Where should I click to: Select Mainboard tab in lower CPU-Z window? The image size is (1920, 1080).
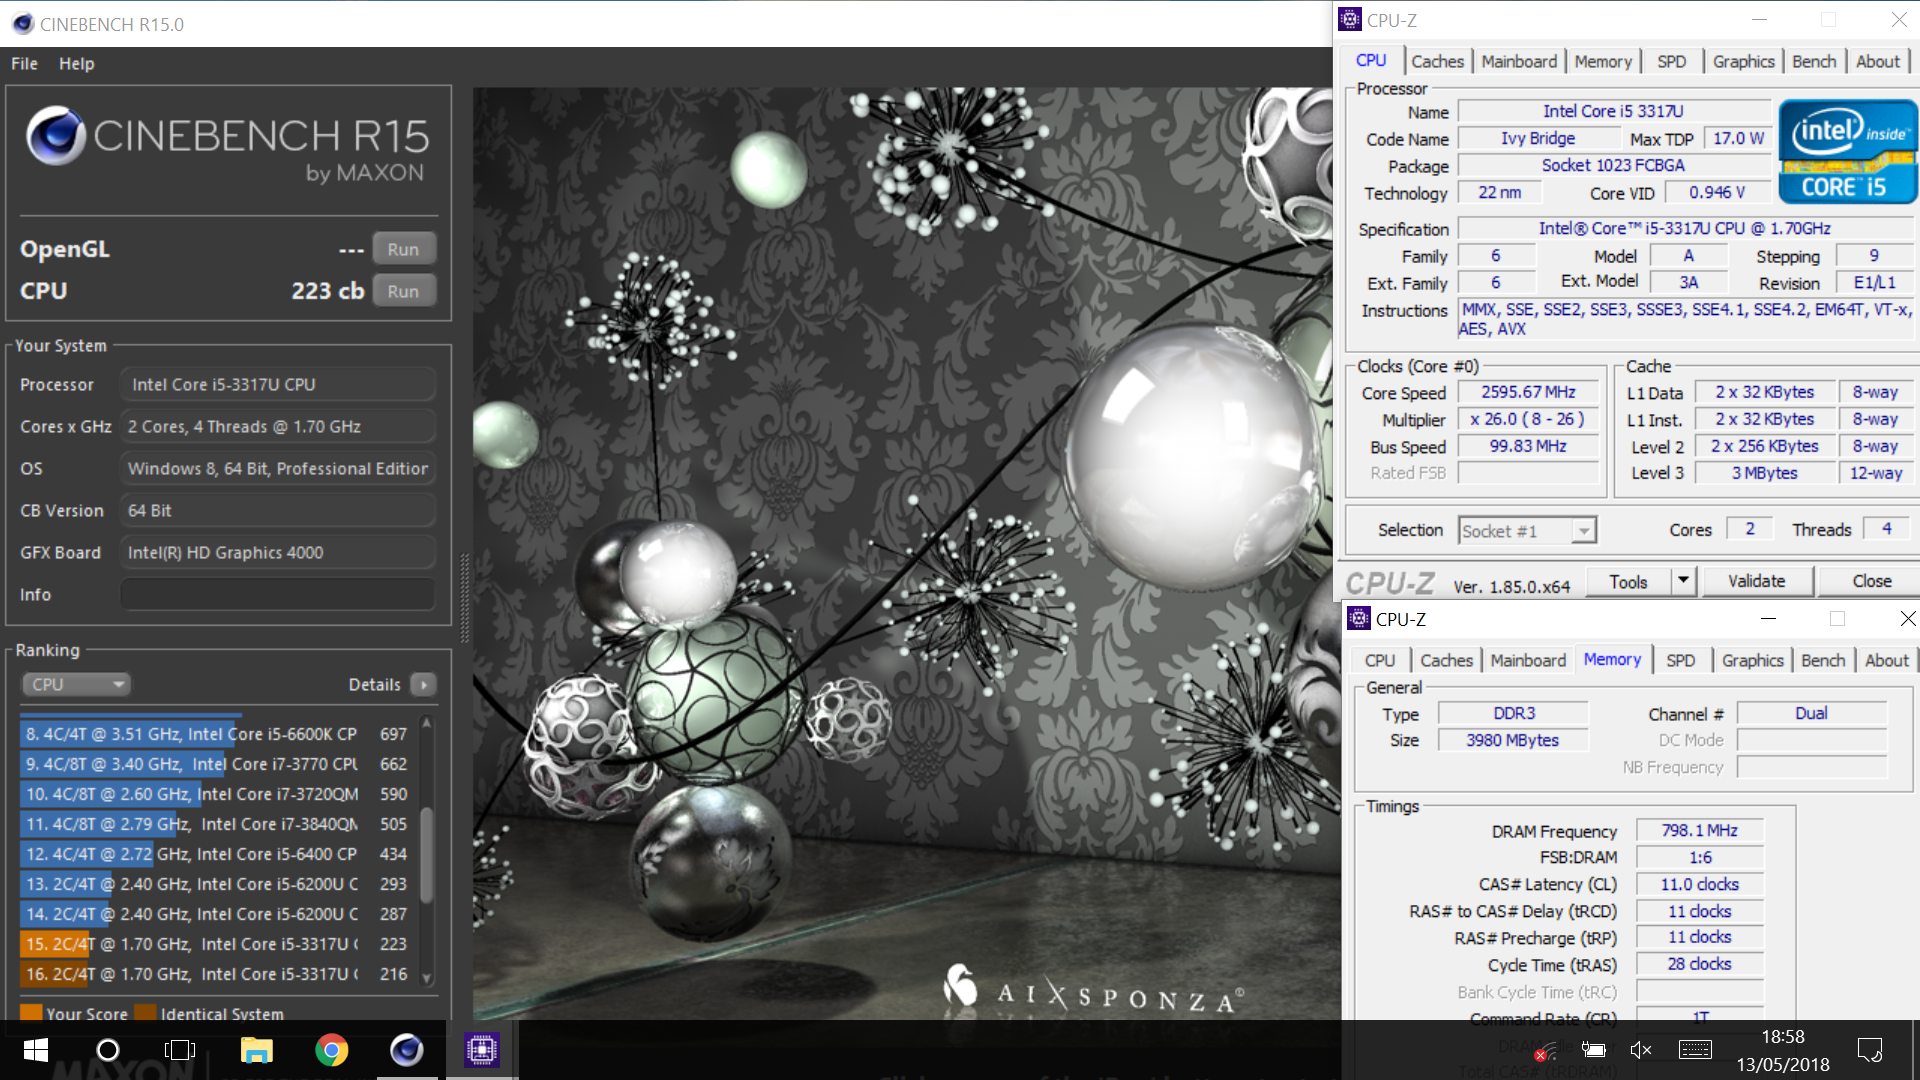[1527, 660]
